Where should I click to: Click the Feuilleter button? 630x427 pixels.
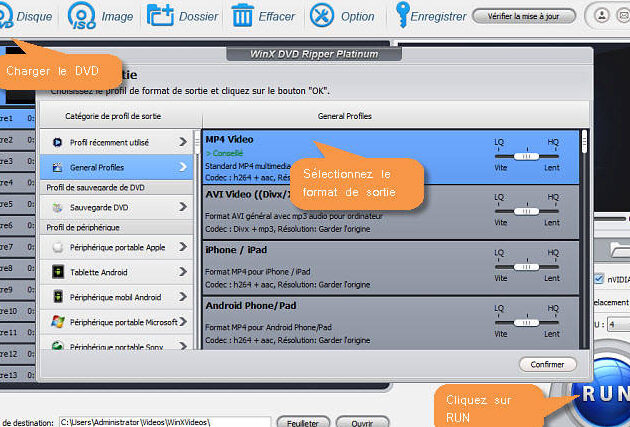pyautogui.click(x=303, y=422)
